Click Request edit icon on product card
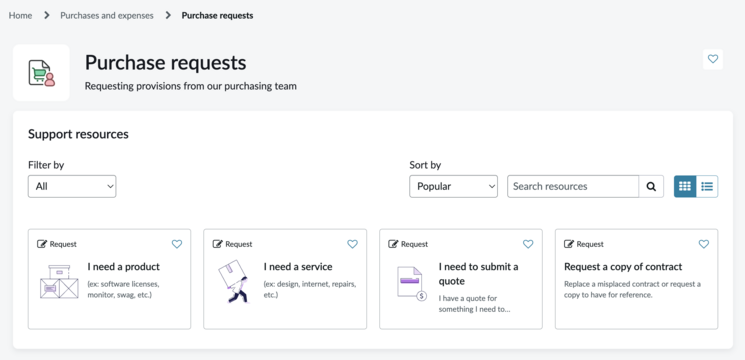Viewport: 745px width, 360px height. click(x=42, y=244)
